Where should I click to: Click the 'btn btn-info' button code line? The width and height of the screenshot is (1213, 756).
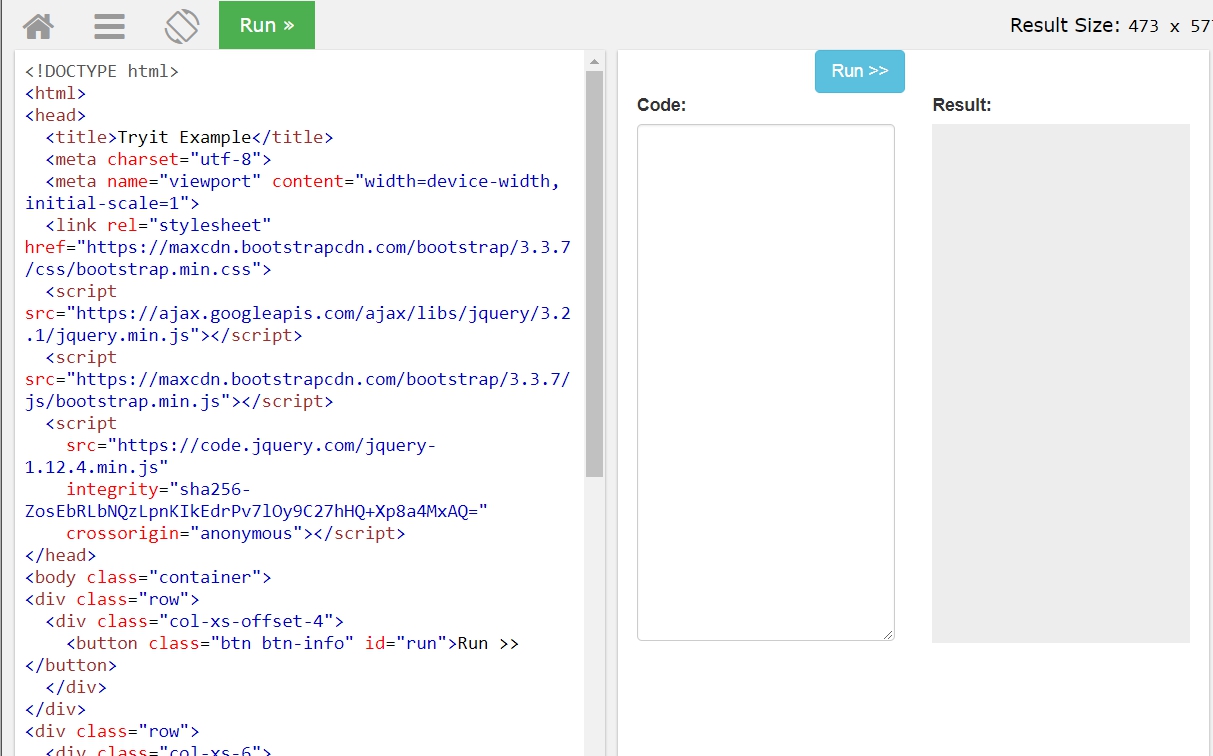point(292,644)
